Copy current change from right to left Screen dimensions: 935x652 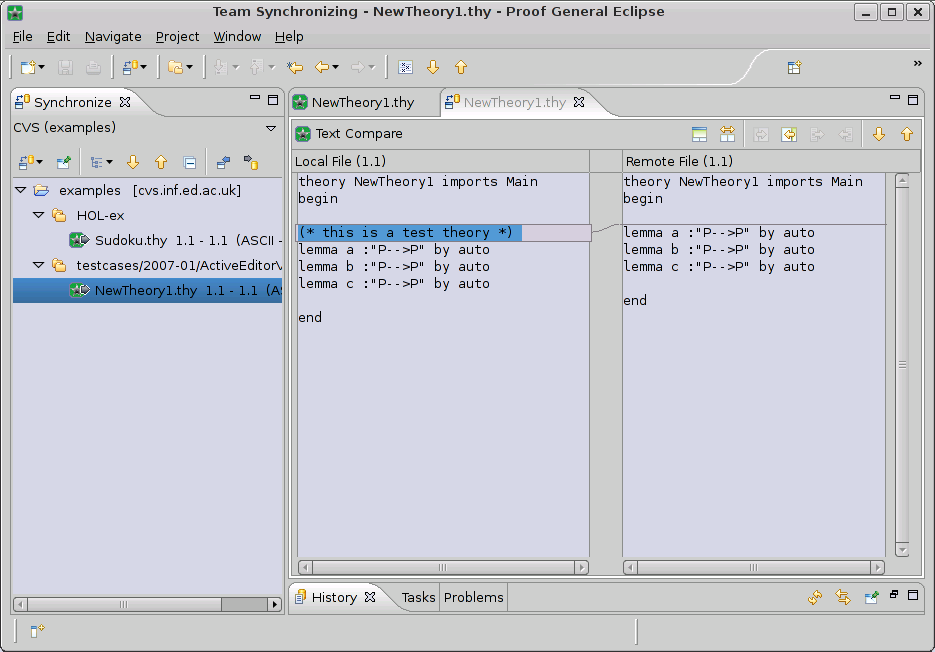click(x=789, y=134)
